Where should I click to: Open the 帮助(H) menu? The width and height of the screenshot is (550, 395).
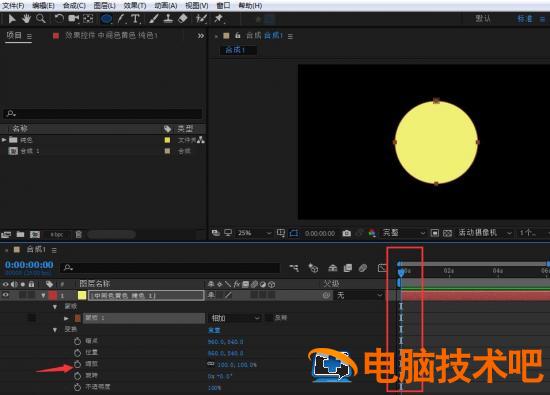tap(250, 6)
